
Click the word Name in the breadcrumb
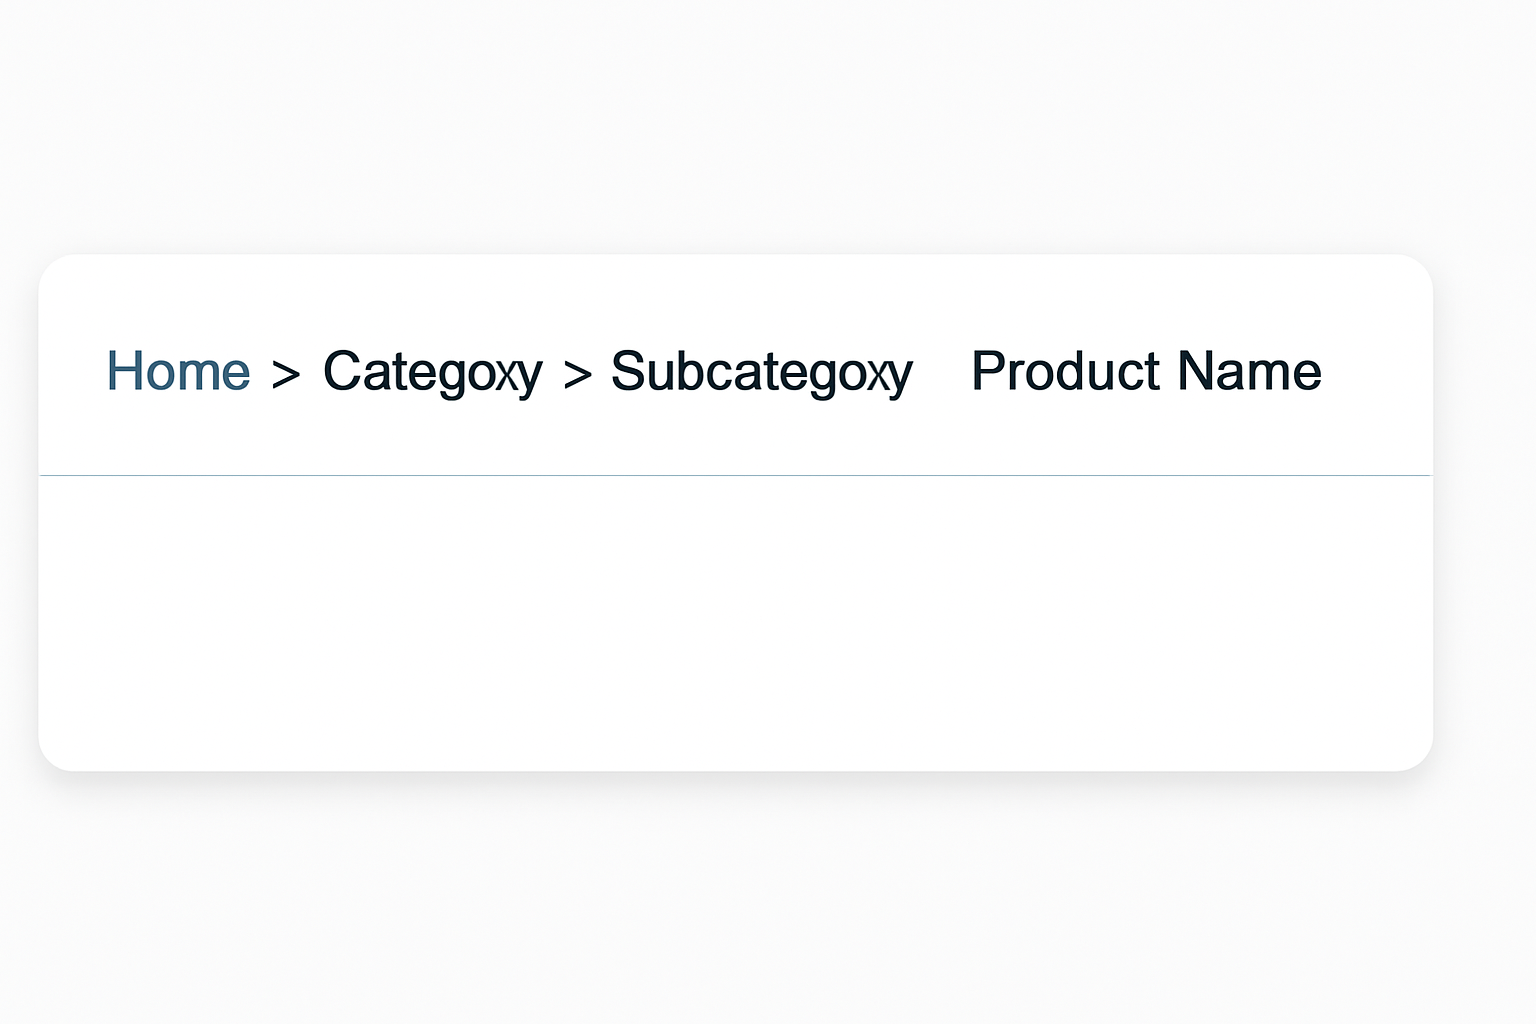(1249, 372)
